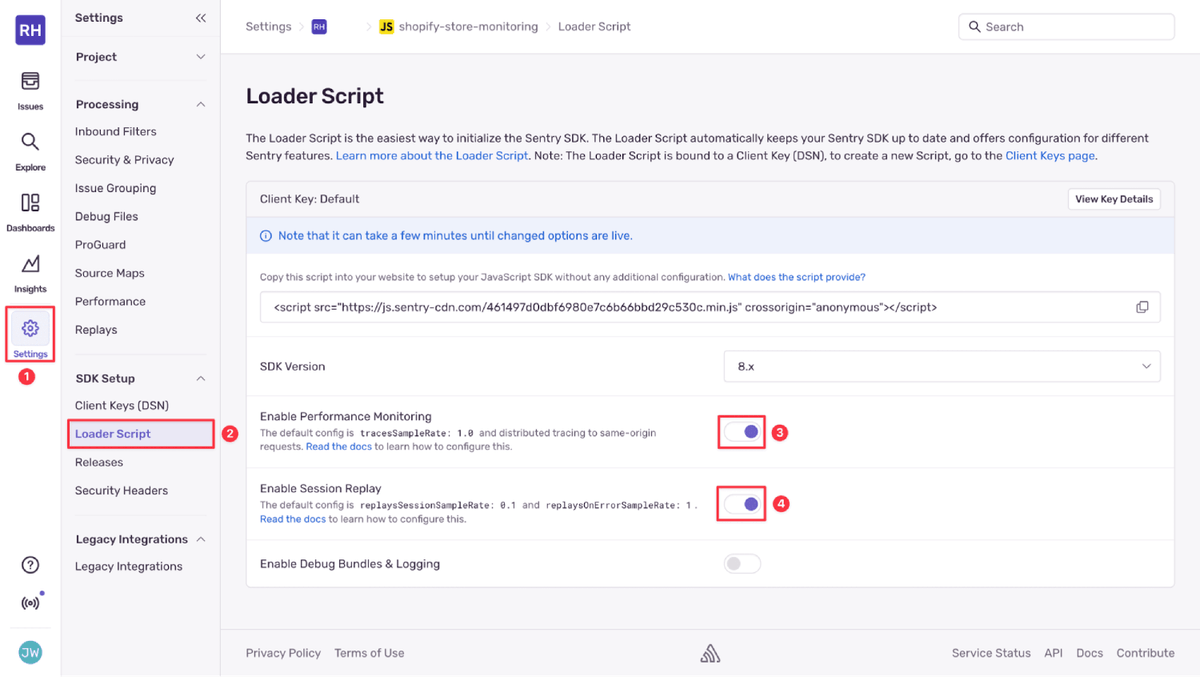
Task: Open the help question mark icon
Action: pos(30,564)
